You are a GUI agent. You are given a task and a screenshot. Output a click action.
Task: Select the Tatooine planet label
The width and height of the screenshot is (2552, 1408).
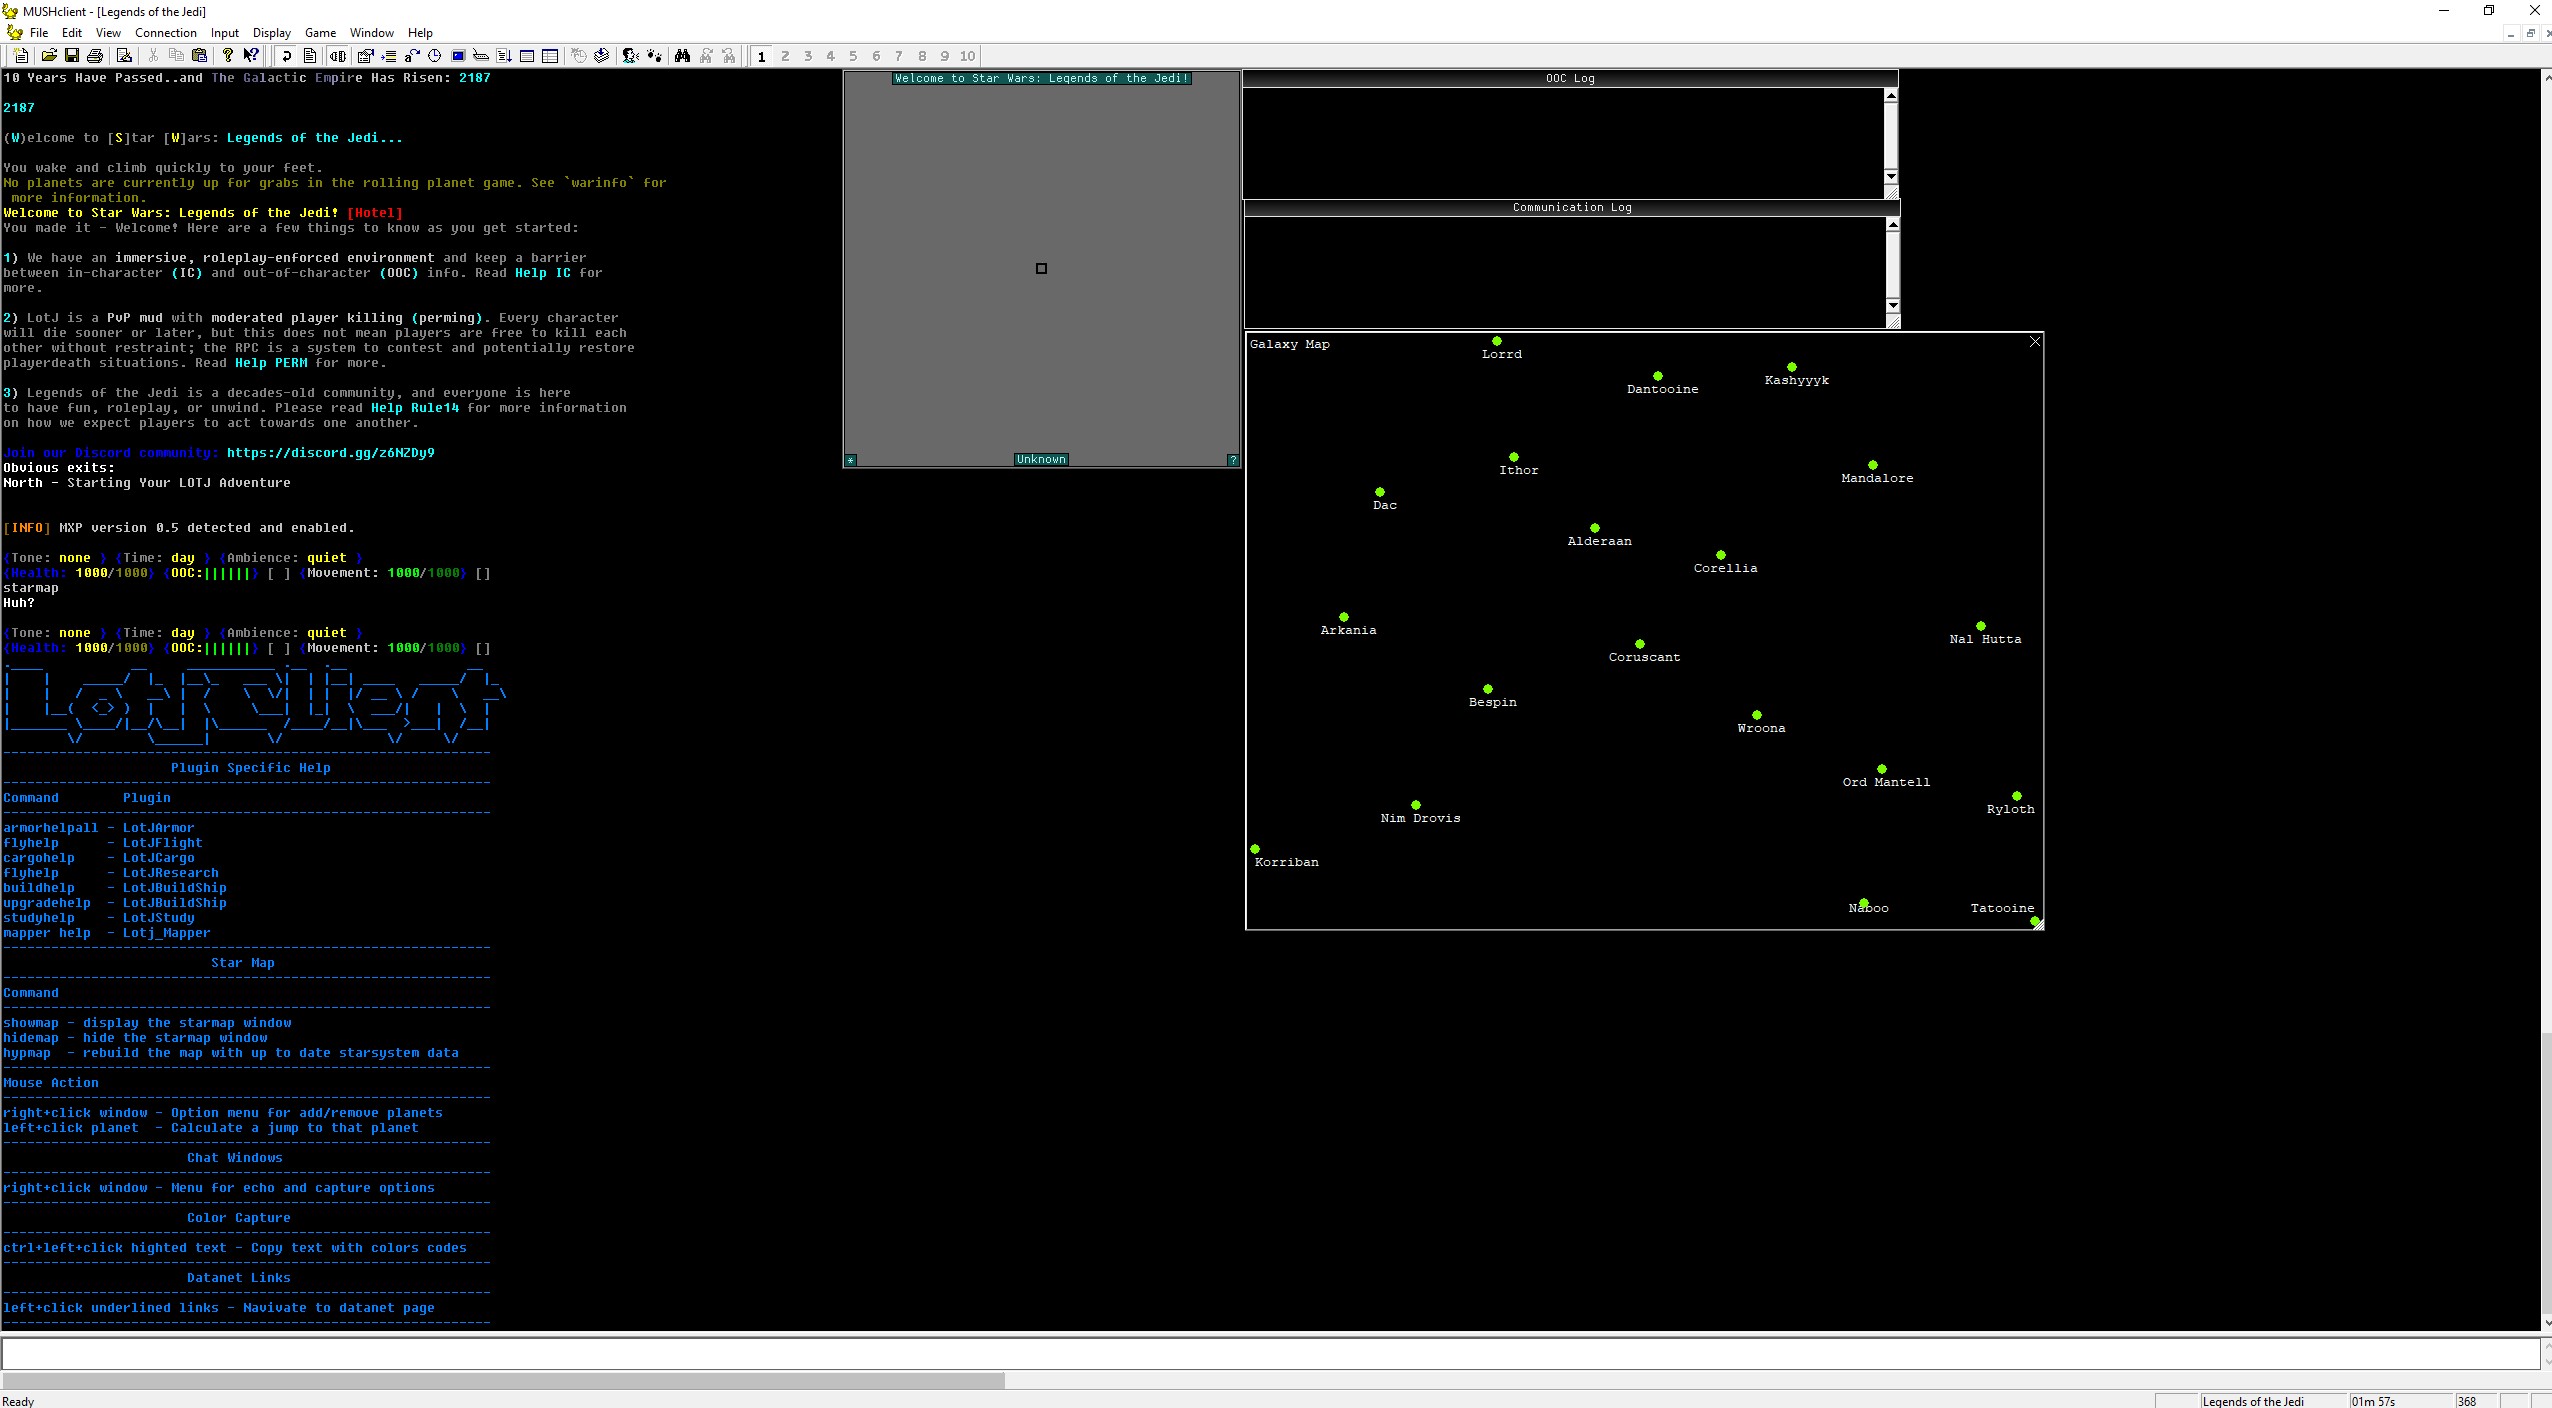2002,908
